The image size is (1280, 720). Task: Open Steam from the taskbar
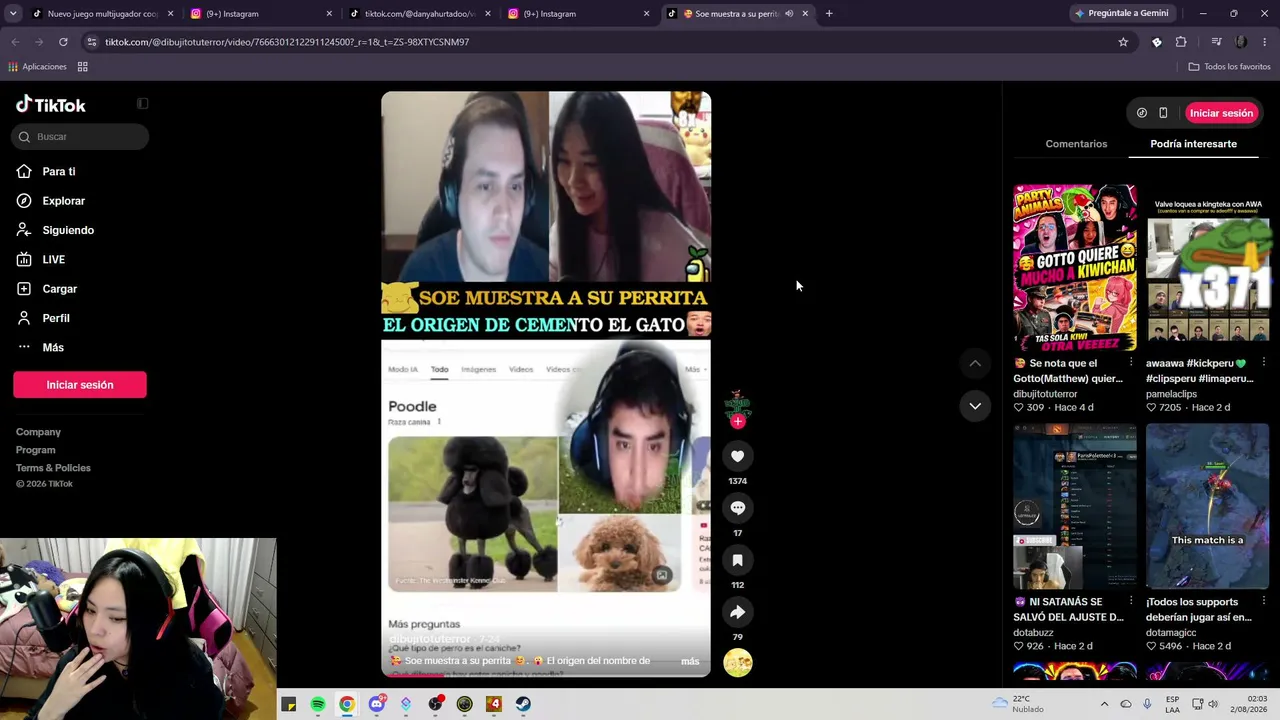(x=523, y=704)
